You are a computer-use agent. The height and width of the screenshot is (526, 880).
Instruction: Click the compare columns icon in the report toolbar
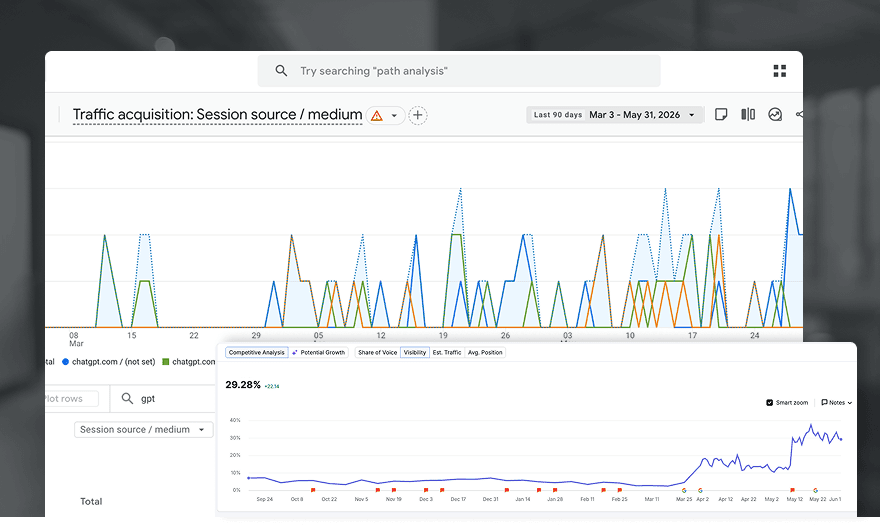pyautogui.click(x=748, y=115)
